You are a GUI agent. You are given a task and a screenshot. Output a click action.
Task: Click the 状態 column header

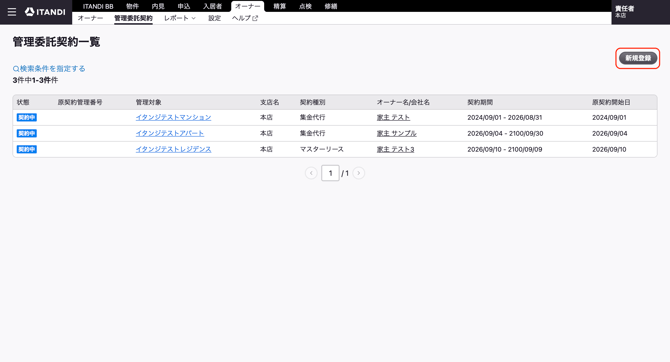point(23,102)
